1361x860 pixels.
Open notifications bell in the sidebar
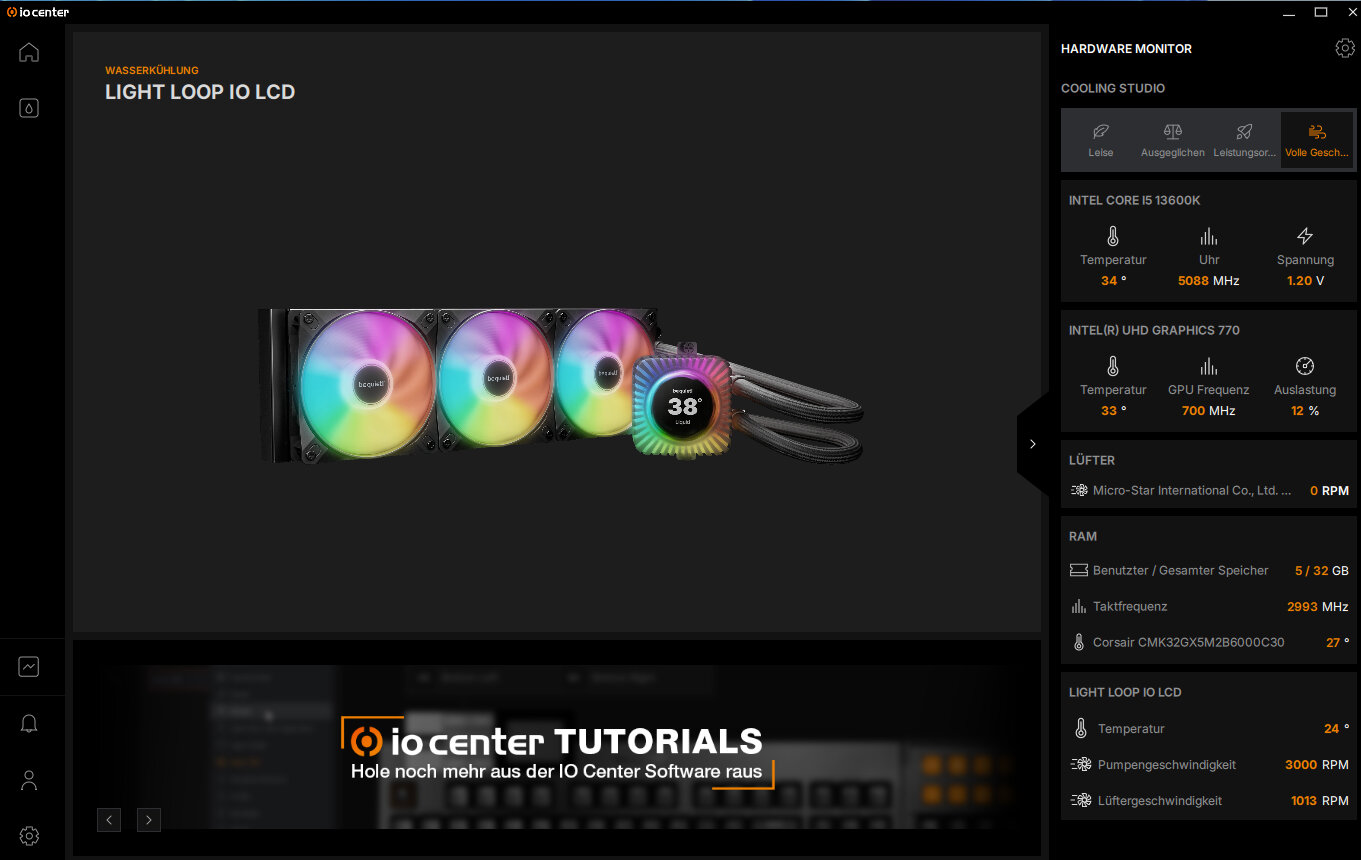tap(29, 724)
